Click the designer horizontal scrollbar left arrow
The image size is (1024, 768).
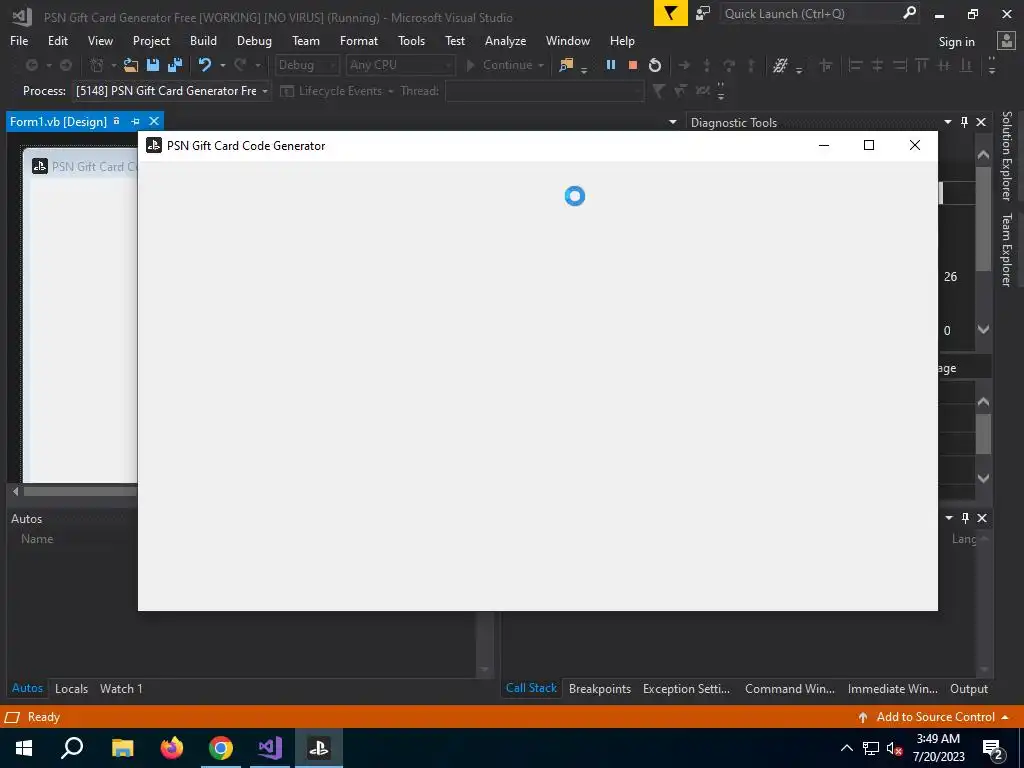click(x=16, y=491)
